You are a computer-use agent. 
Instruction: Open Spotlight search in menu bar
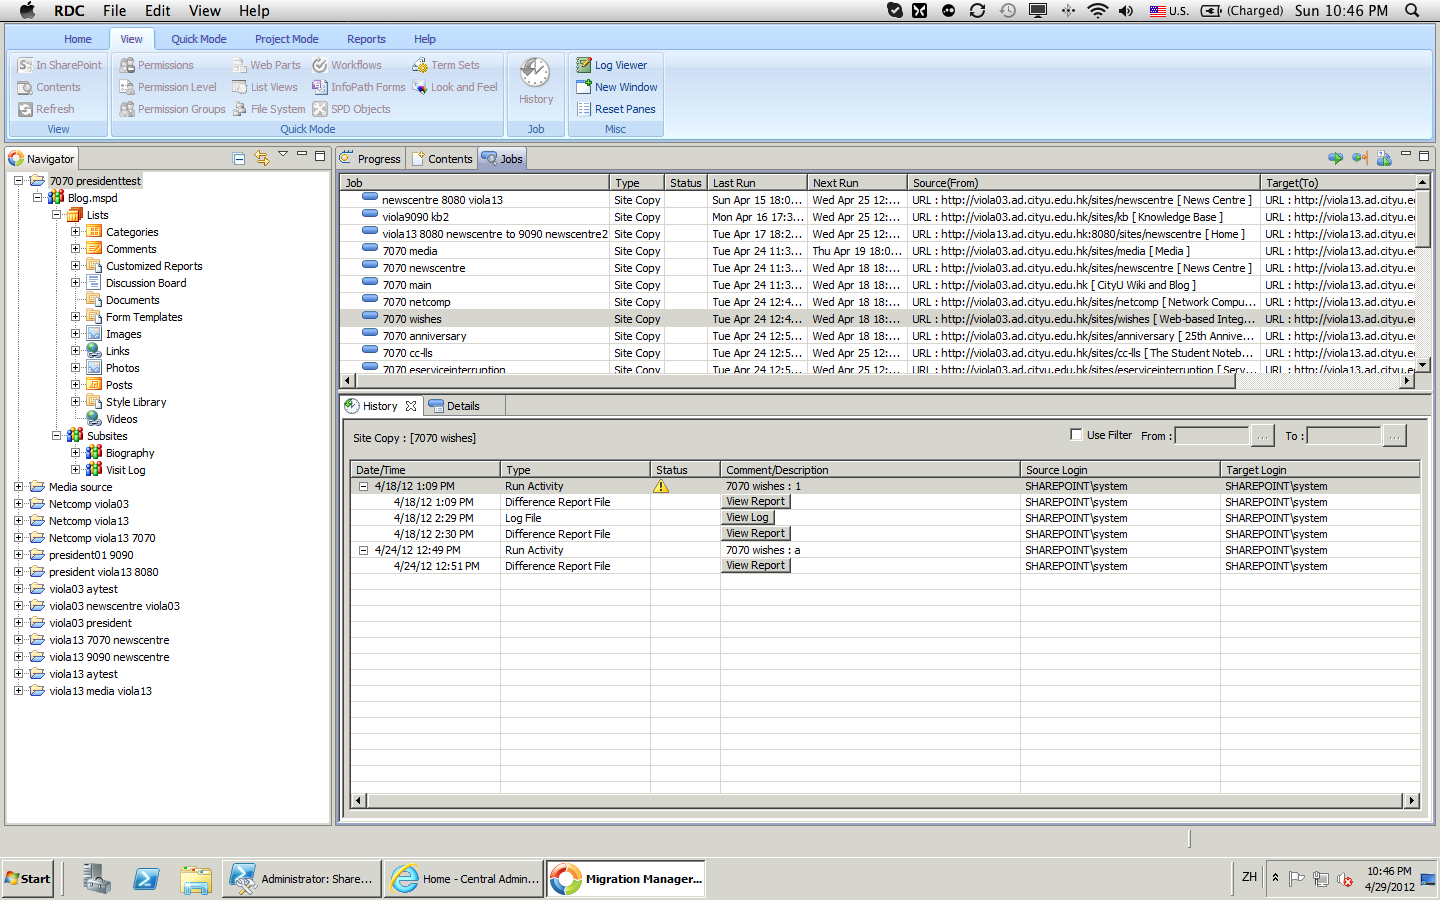point(1412,10)
